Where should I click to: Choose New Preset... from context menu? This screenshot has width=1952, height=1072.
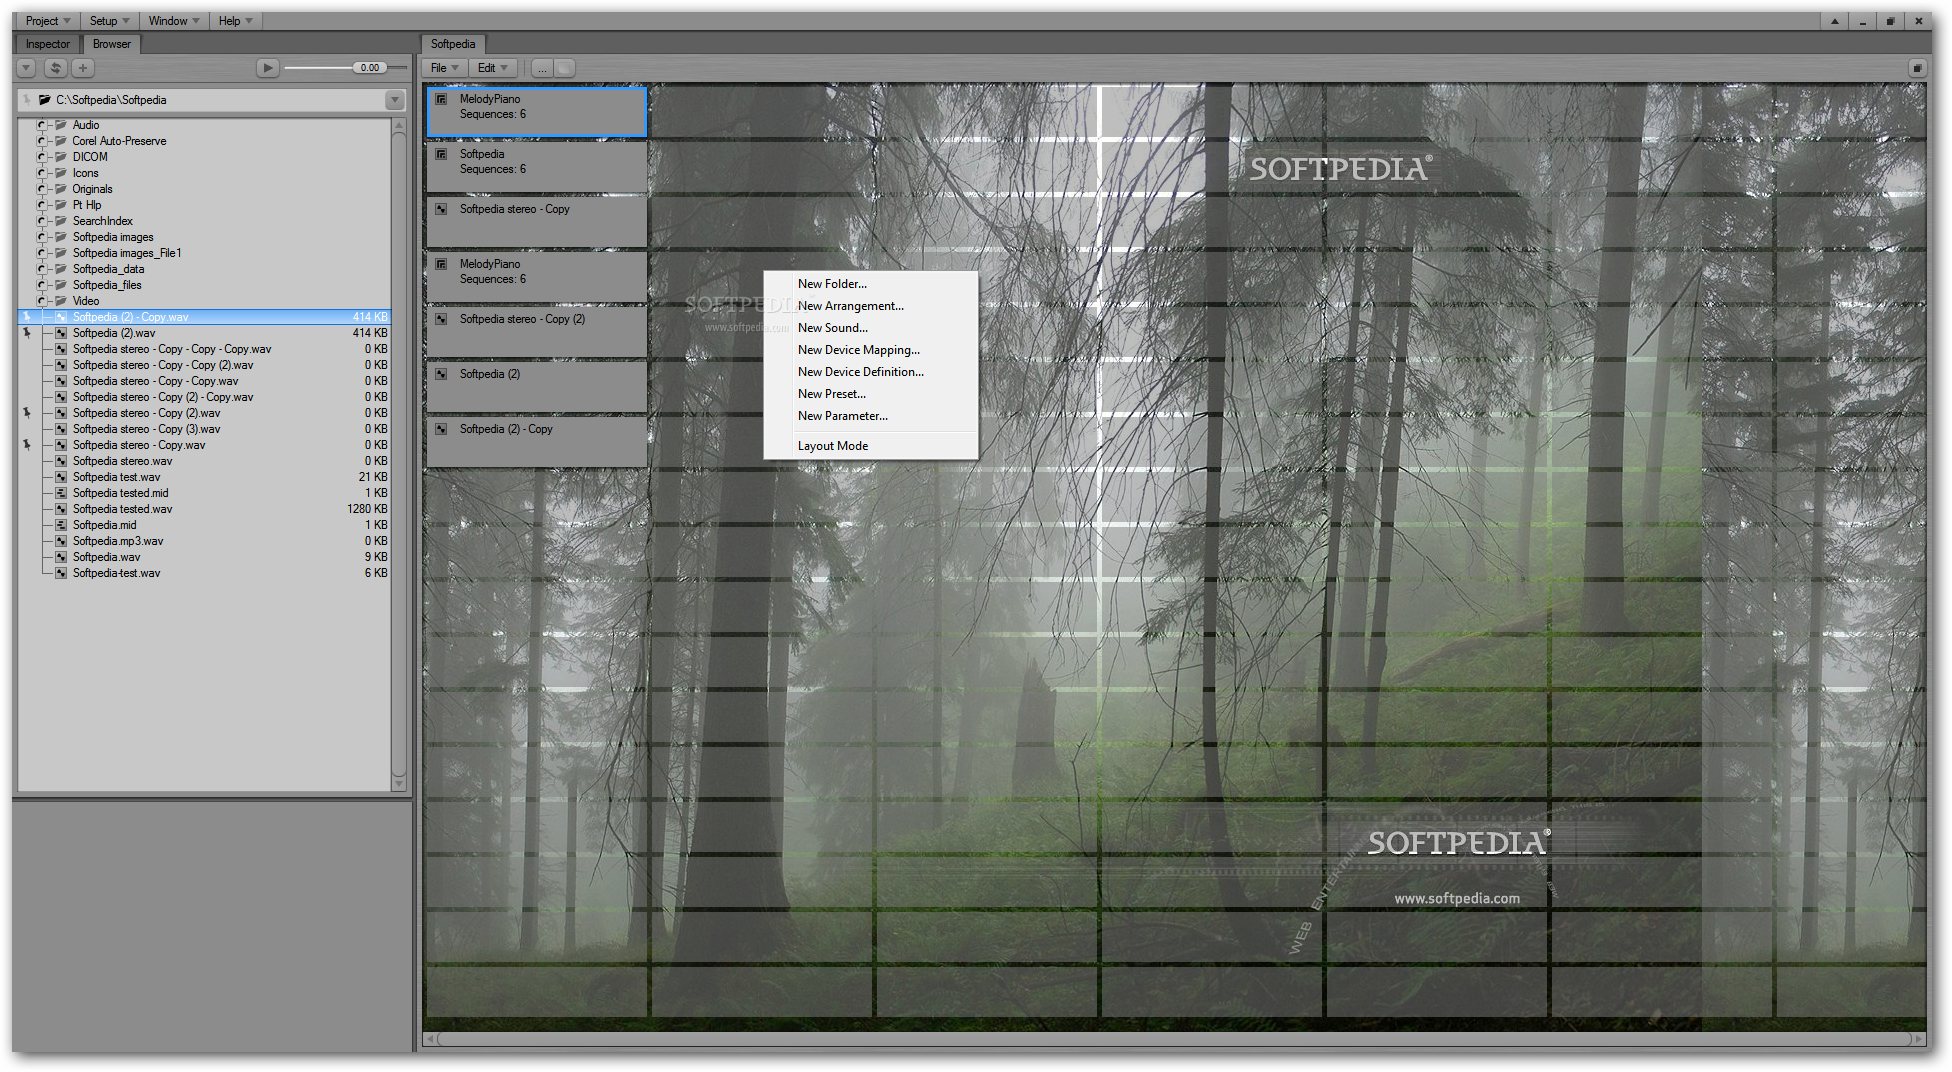click(x=871, y=394)
